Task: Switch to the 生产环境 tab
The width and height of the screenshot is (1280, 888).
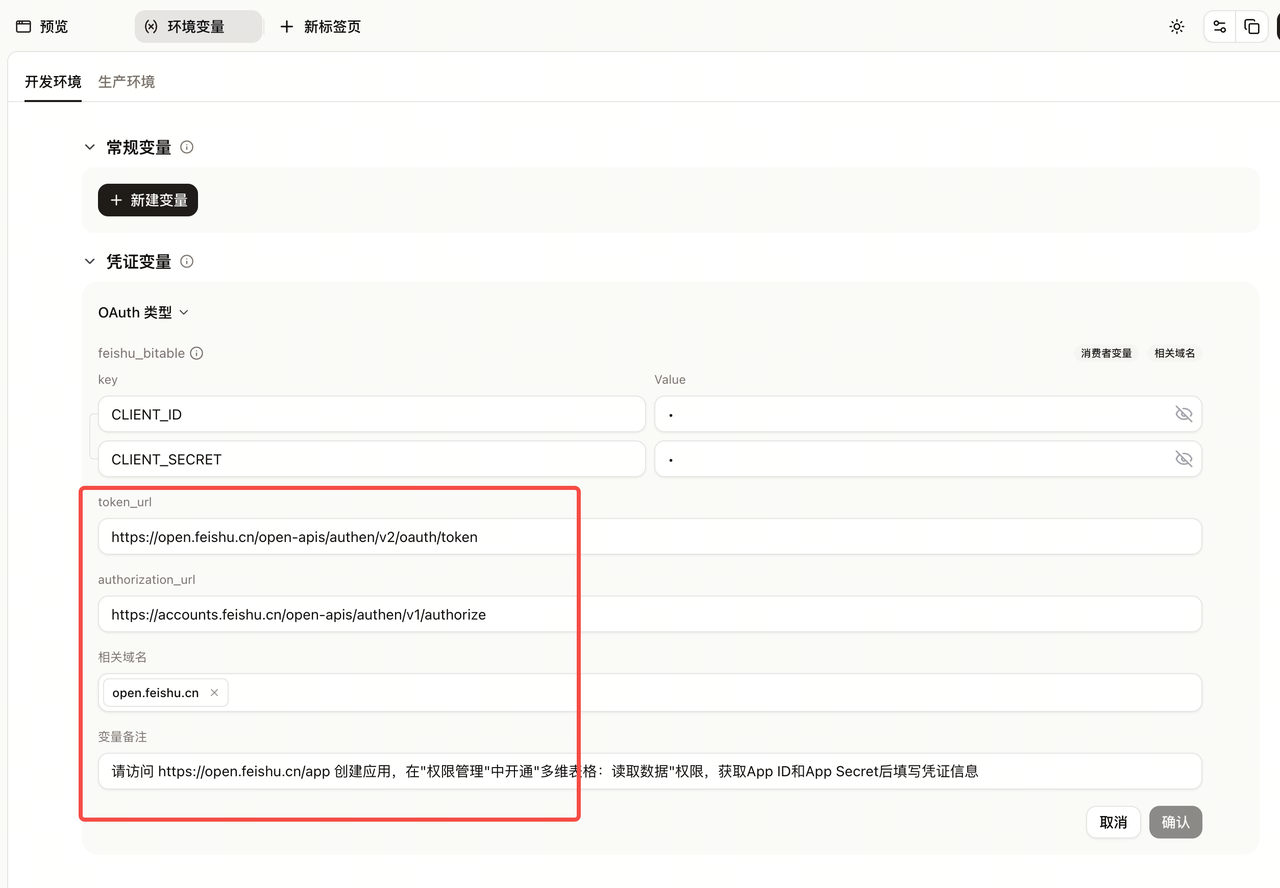Action: [x=126, y=82]
